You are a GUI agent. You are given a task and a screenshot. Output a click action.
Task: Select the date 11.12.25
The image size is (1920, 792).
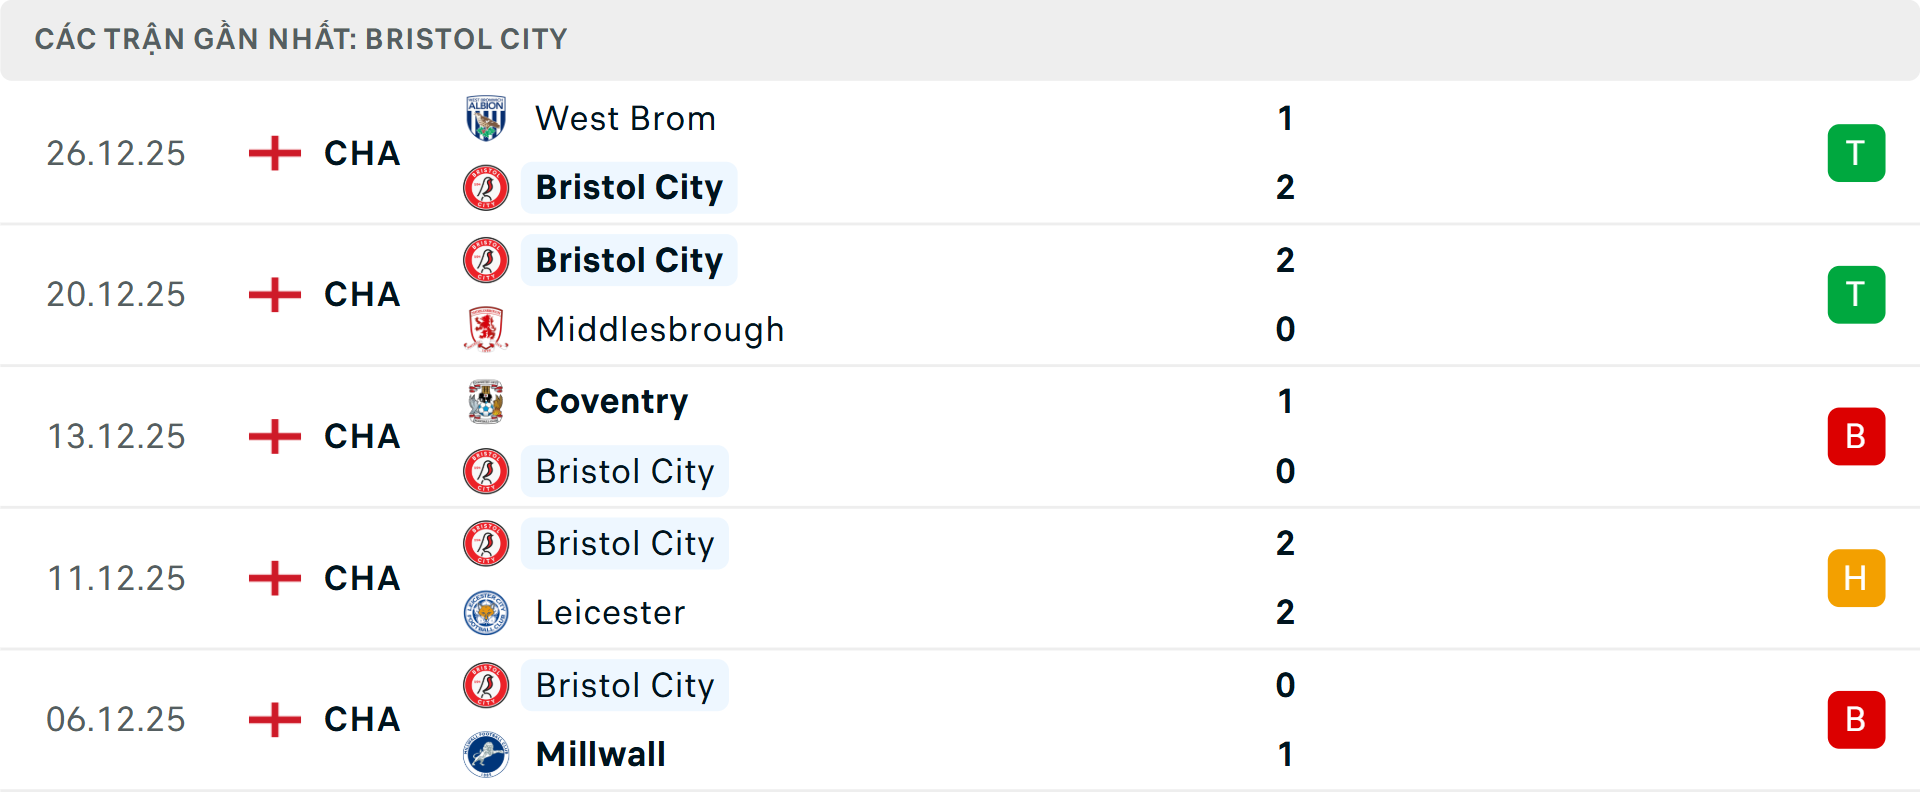(x=116, y=578)
